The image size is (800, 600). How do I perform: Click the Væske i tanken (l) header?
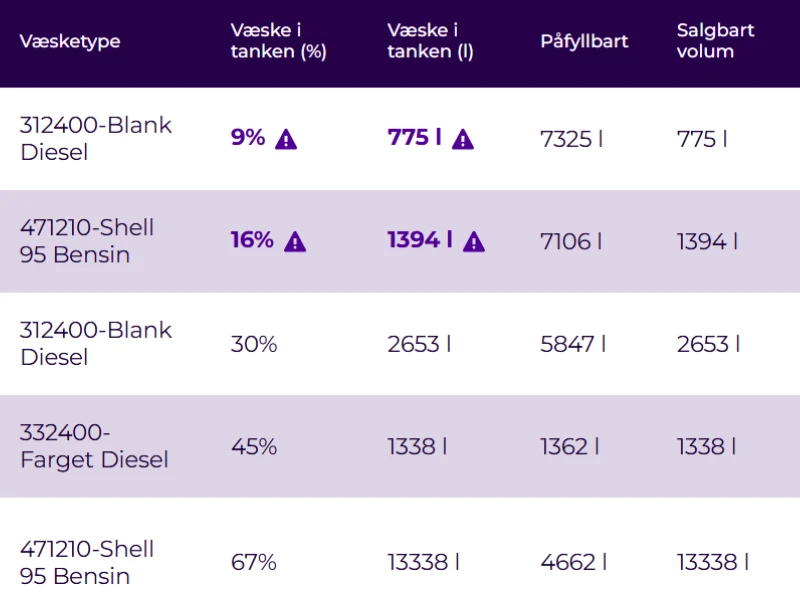click(x=430, y=41)
